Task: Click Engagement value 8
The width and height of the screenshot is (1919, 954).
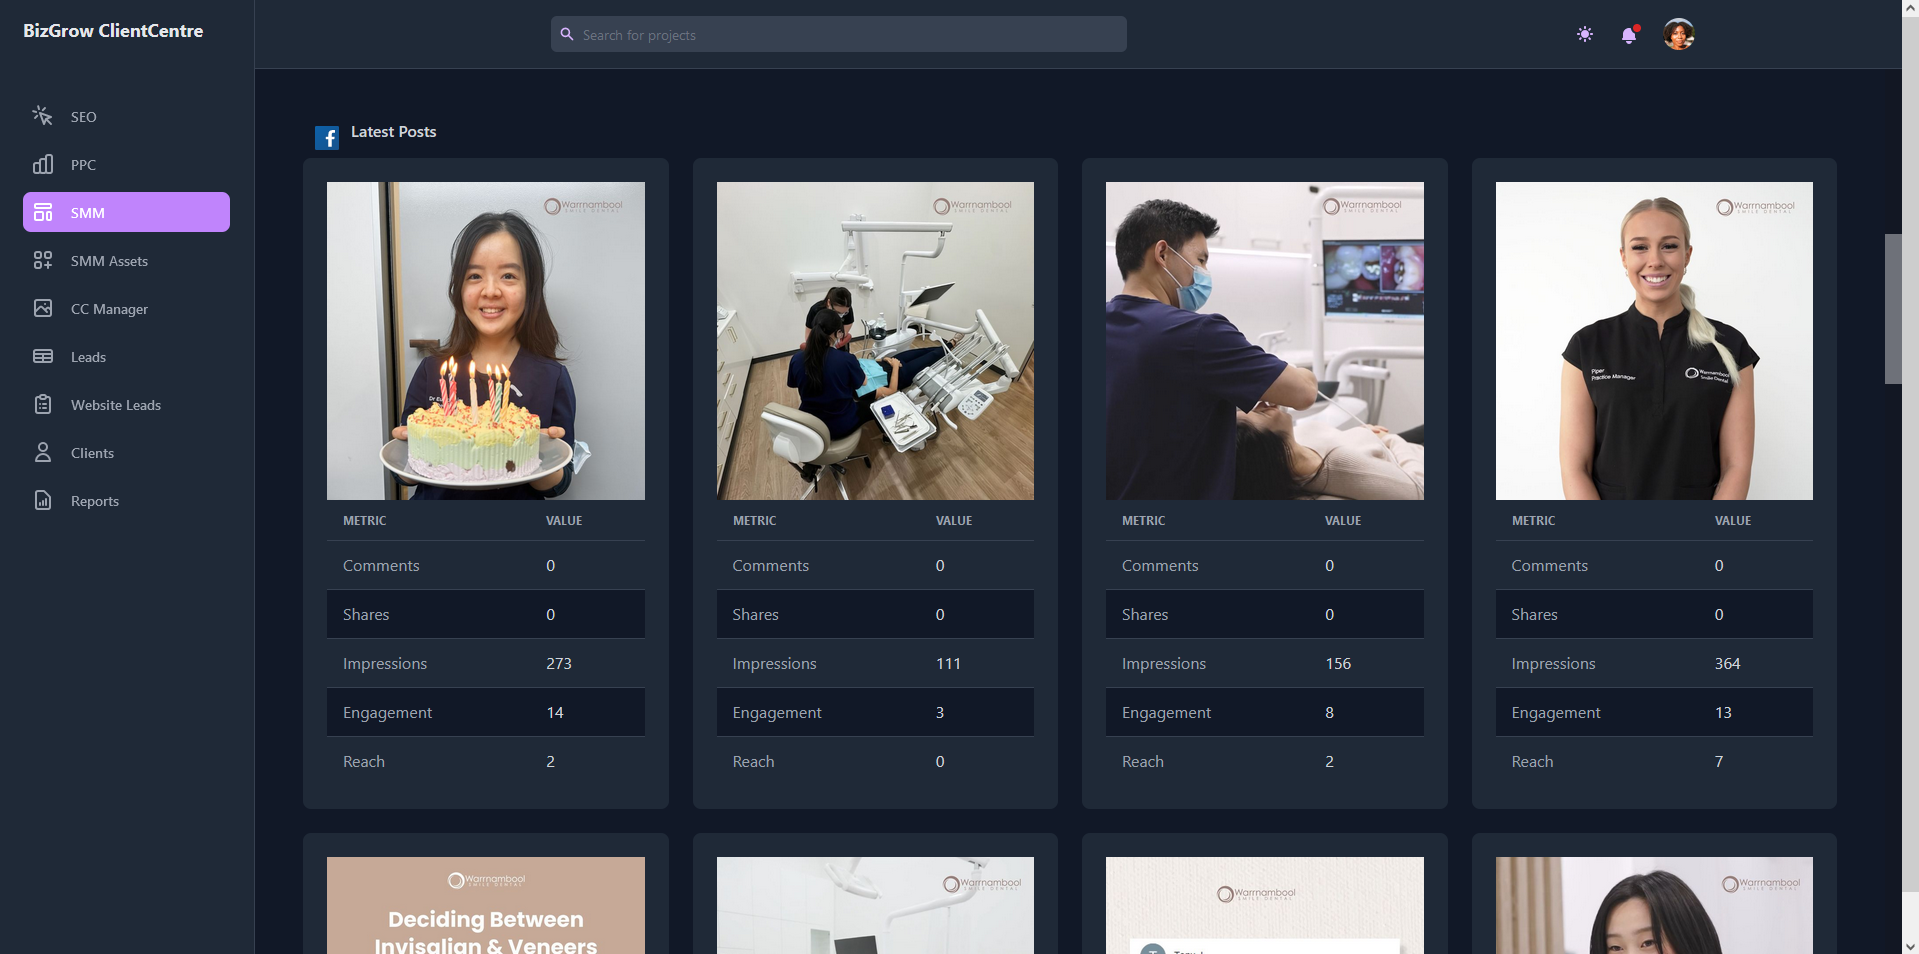Action: pyautogui.click(x=1329, y=712)
